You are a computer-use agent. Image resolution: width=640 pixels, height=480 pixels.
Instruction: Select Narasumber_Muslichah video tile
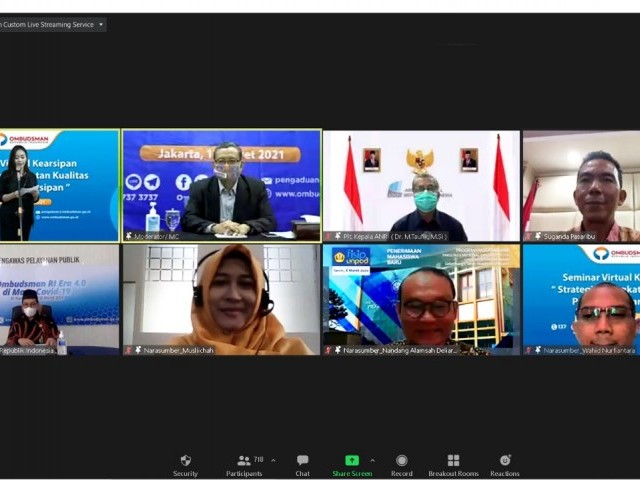pos(221,299)
